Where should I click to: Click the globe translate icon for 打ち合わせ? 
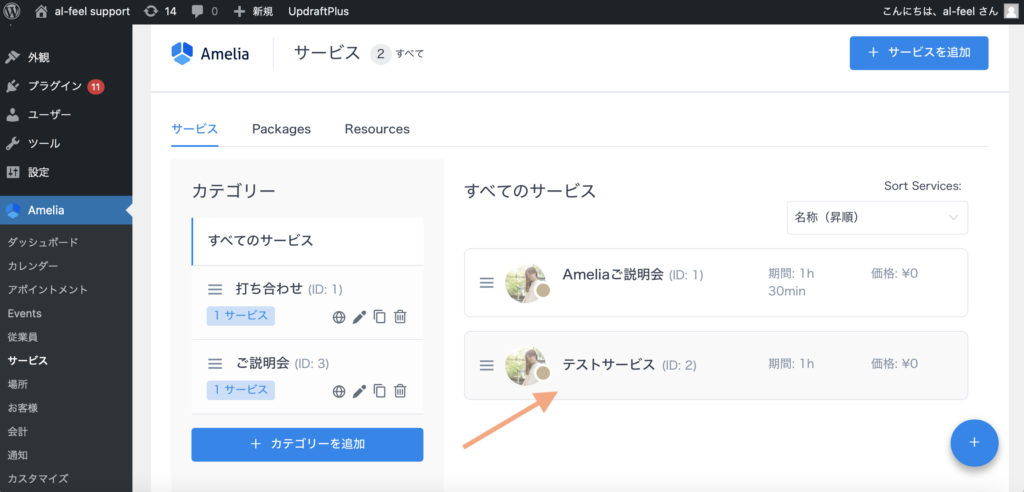(x=339, y=317)
